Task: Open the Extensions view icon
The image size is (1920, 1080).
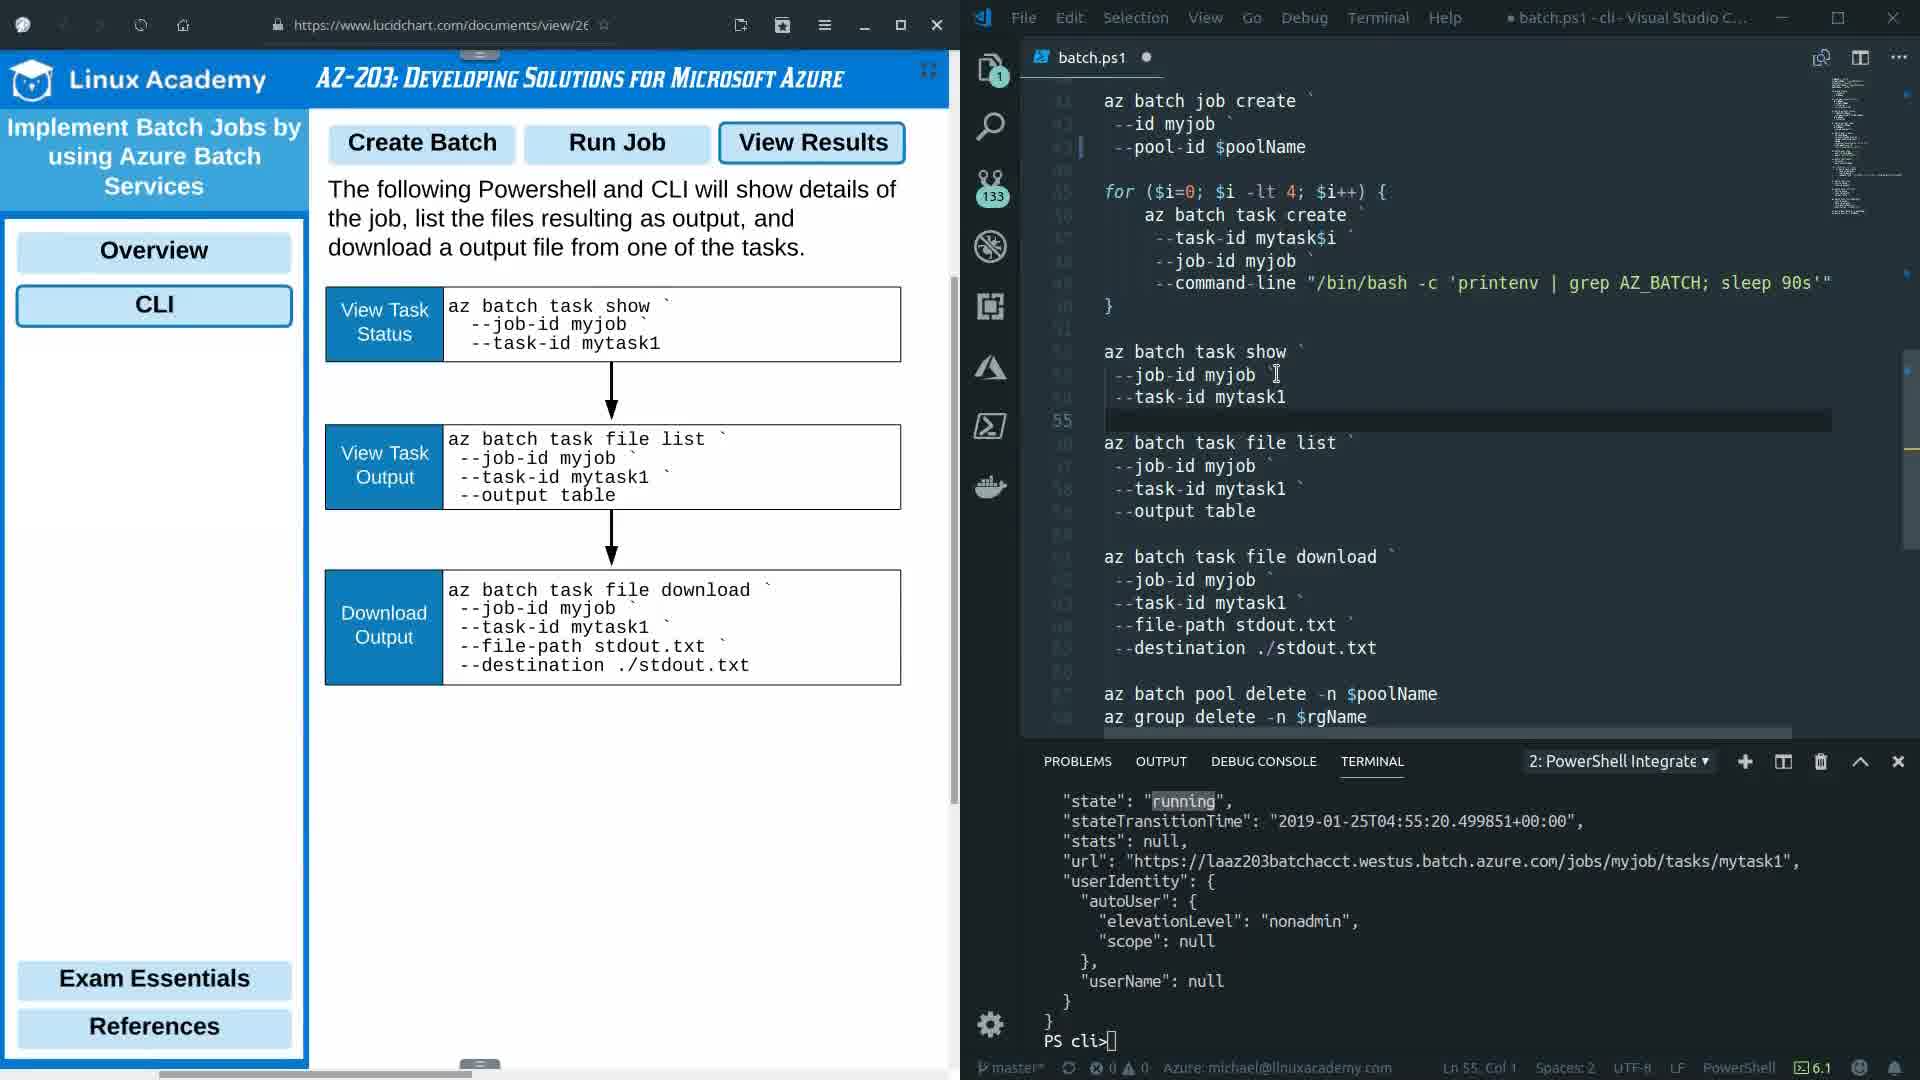Action: click(990, 306)
